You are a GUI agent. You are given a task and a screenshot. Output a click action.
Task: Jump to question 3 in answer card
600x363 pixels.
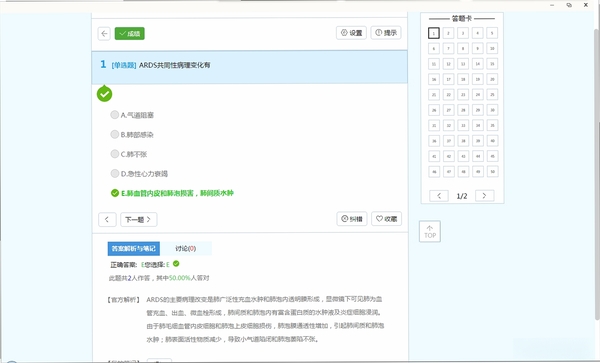463,33
